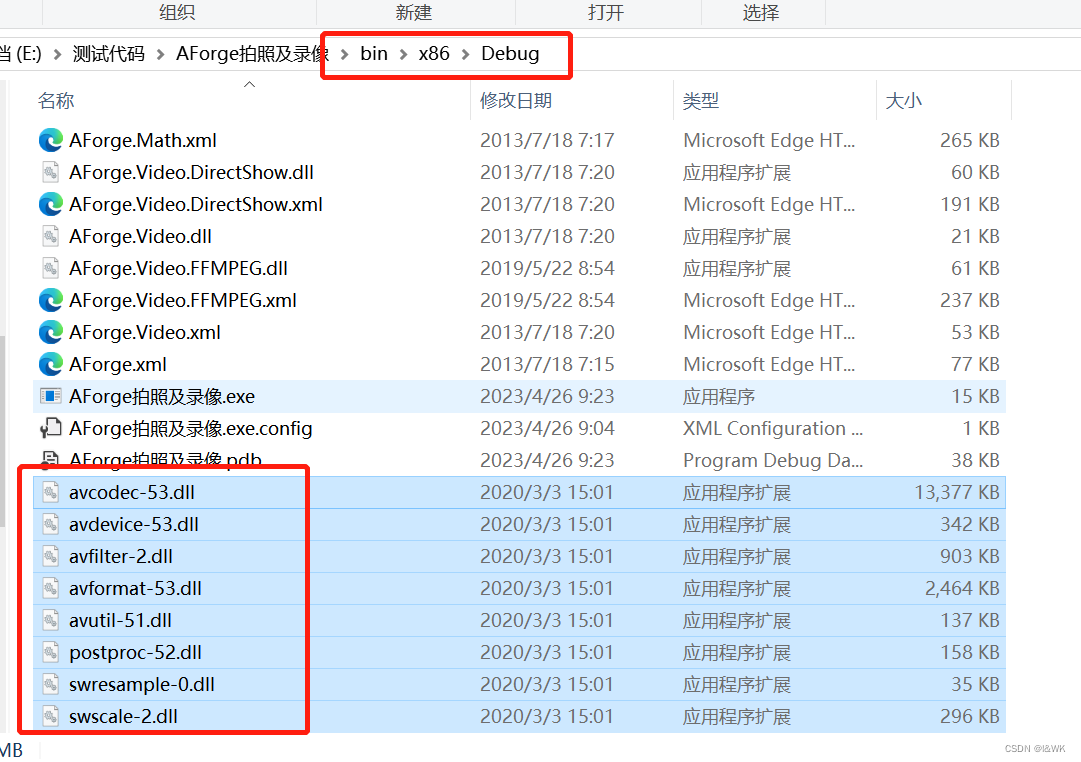Click the AForge.Video.FFMPEG.xml Edge icon
Image resolution: width=1081 pixels, height=762 pixels.
tap(50, 300)
